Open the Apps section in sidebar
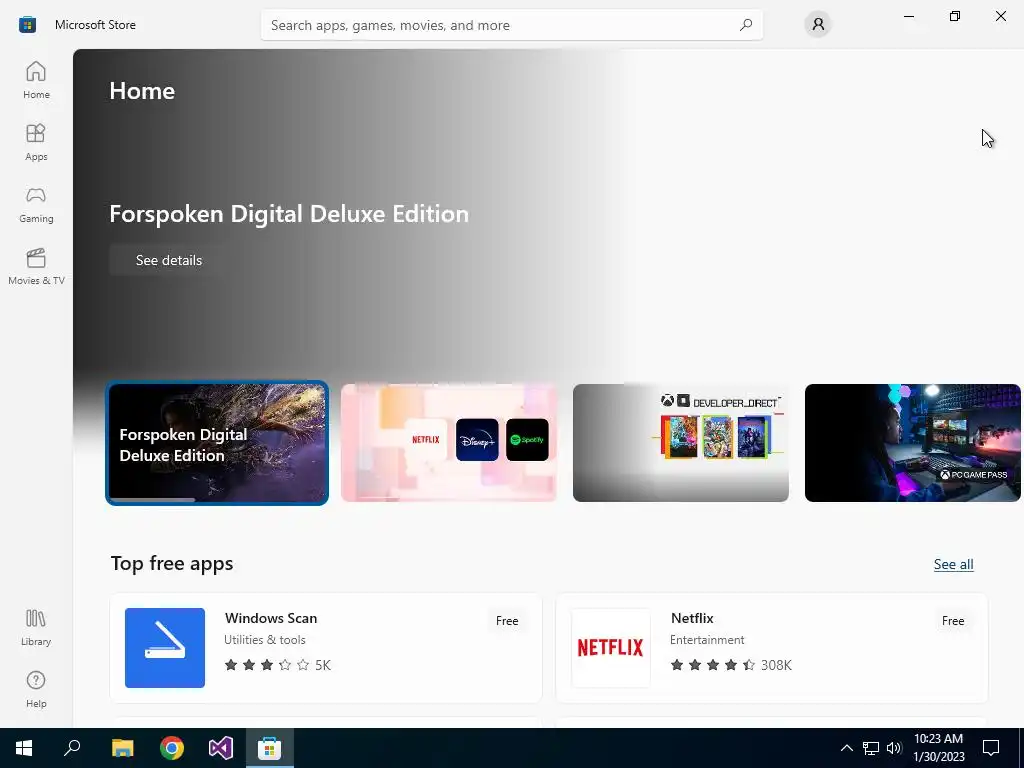This screenshot has width=1024, height=768. point(36,142)
